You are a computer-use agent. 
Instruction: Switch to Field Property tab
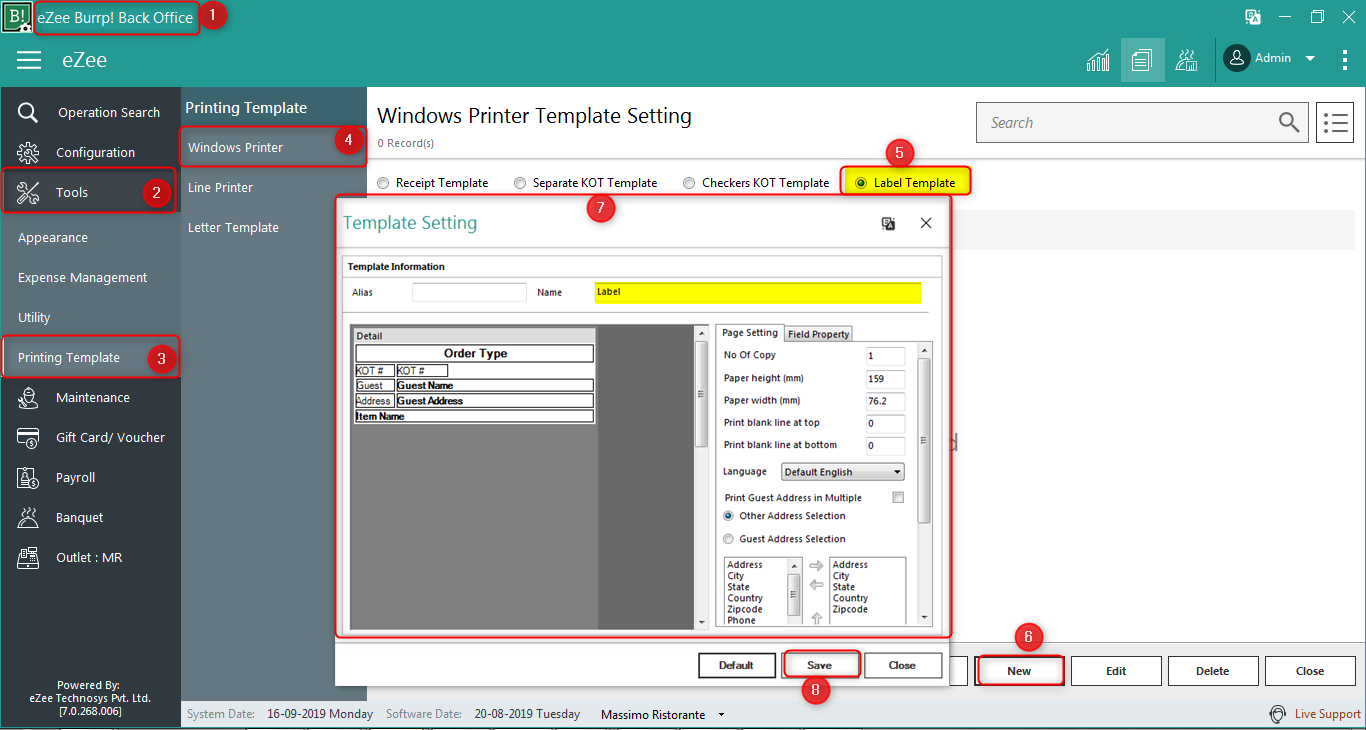click(818, 334)
